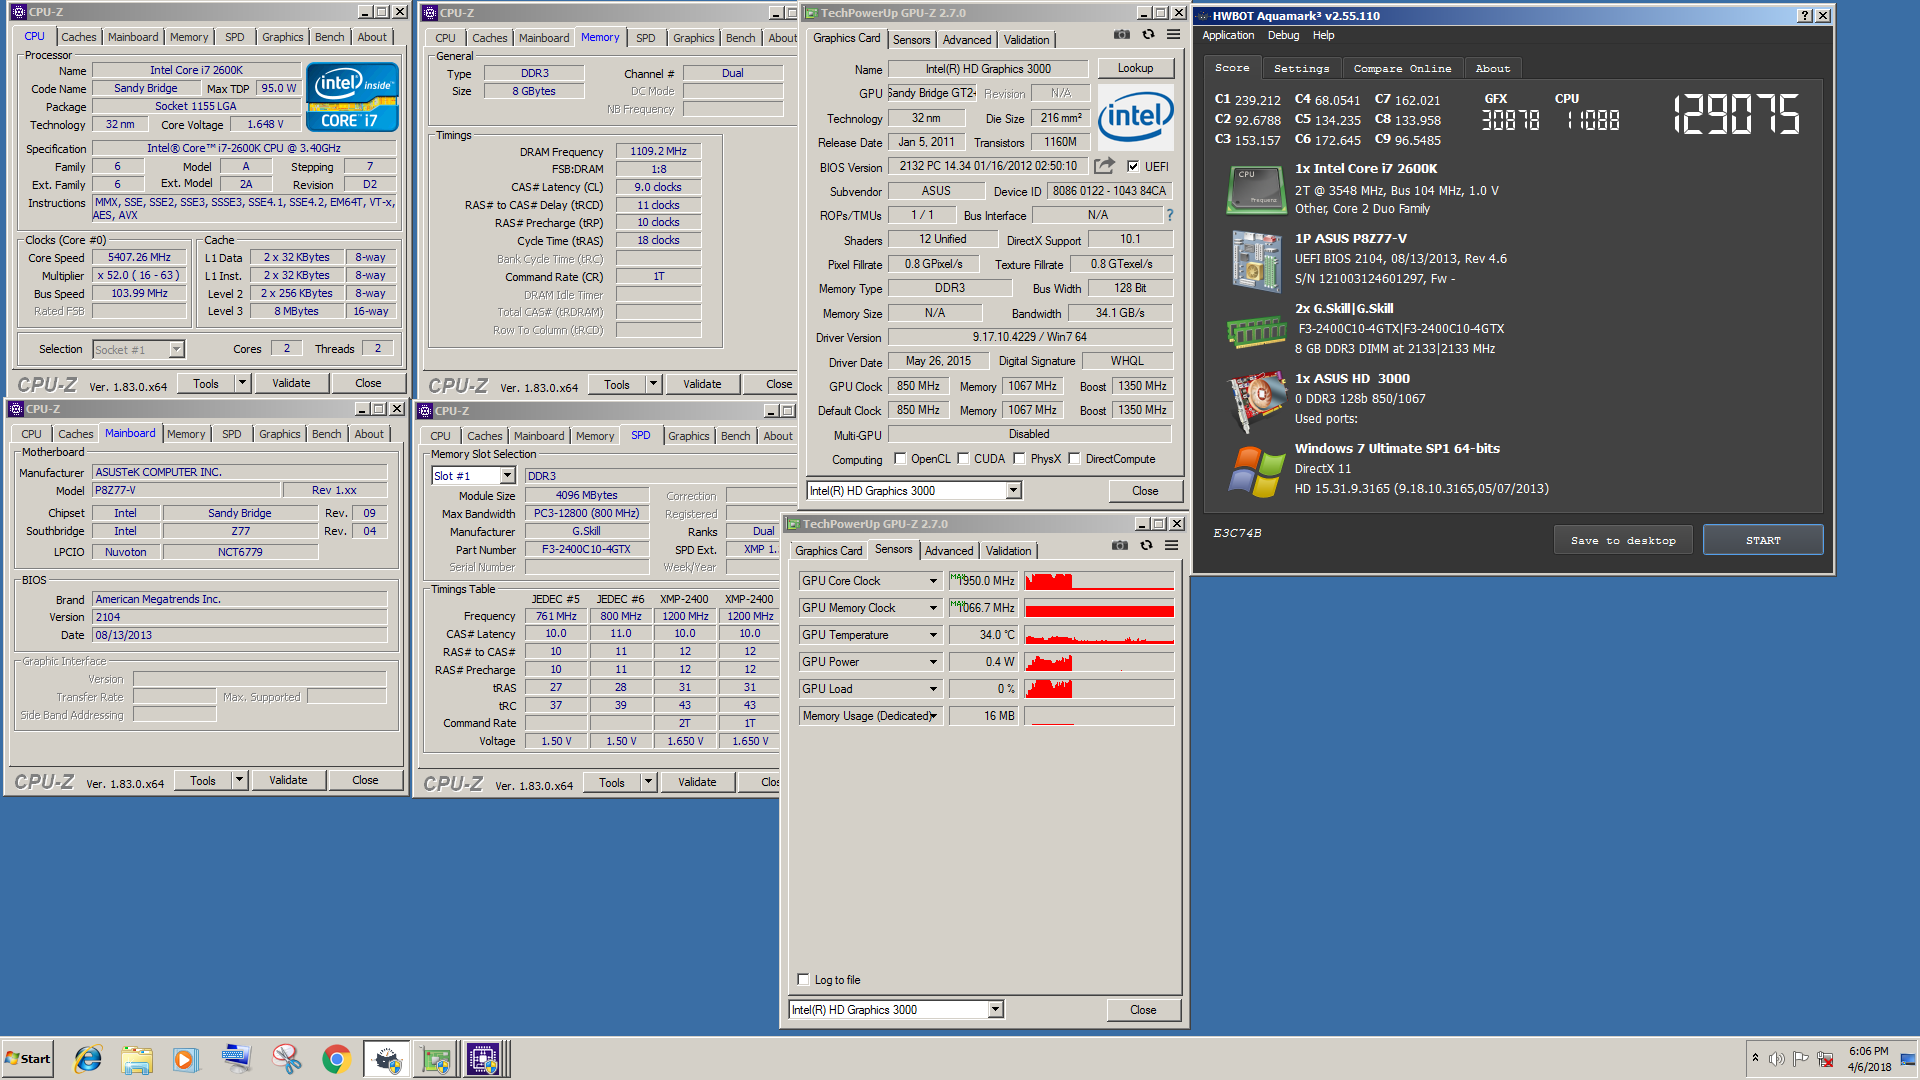Viewport: 1920px width, 1080px height.
Task: Open hamburger menu in GPU-Z Sensors window
Action: [1171, 545]
